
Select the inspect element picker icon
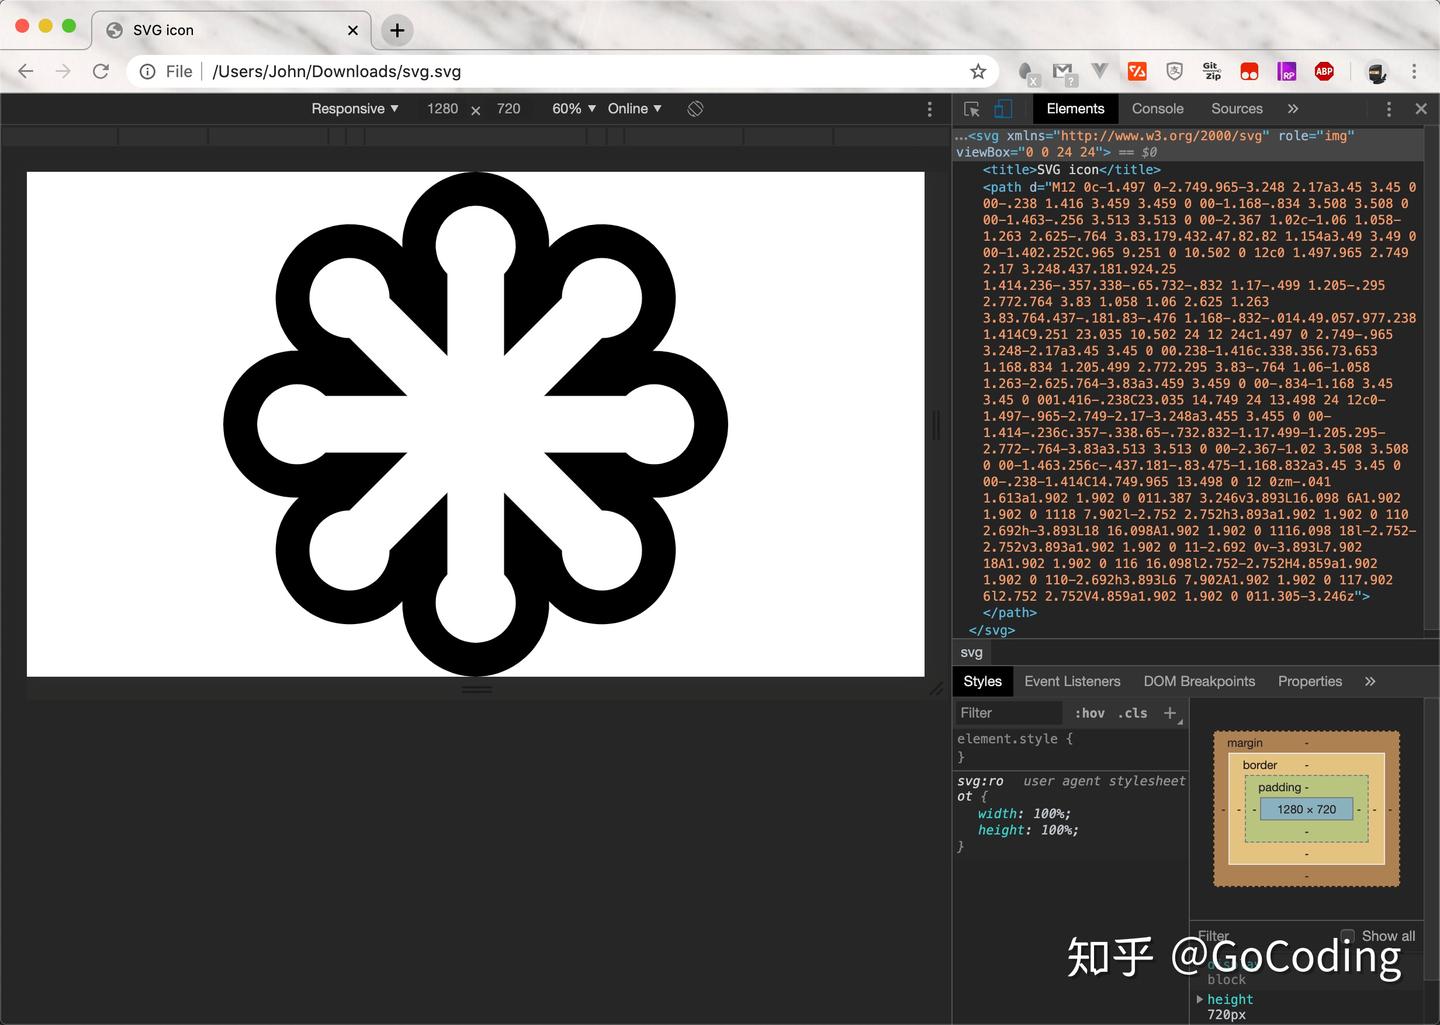(970, 108)
